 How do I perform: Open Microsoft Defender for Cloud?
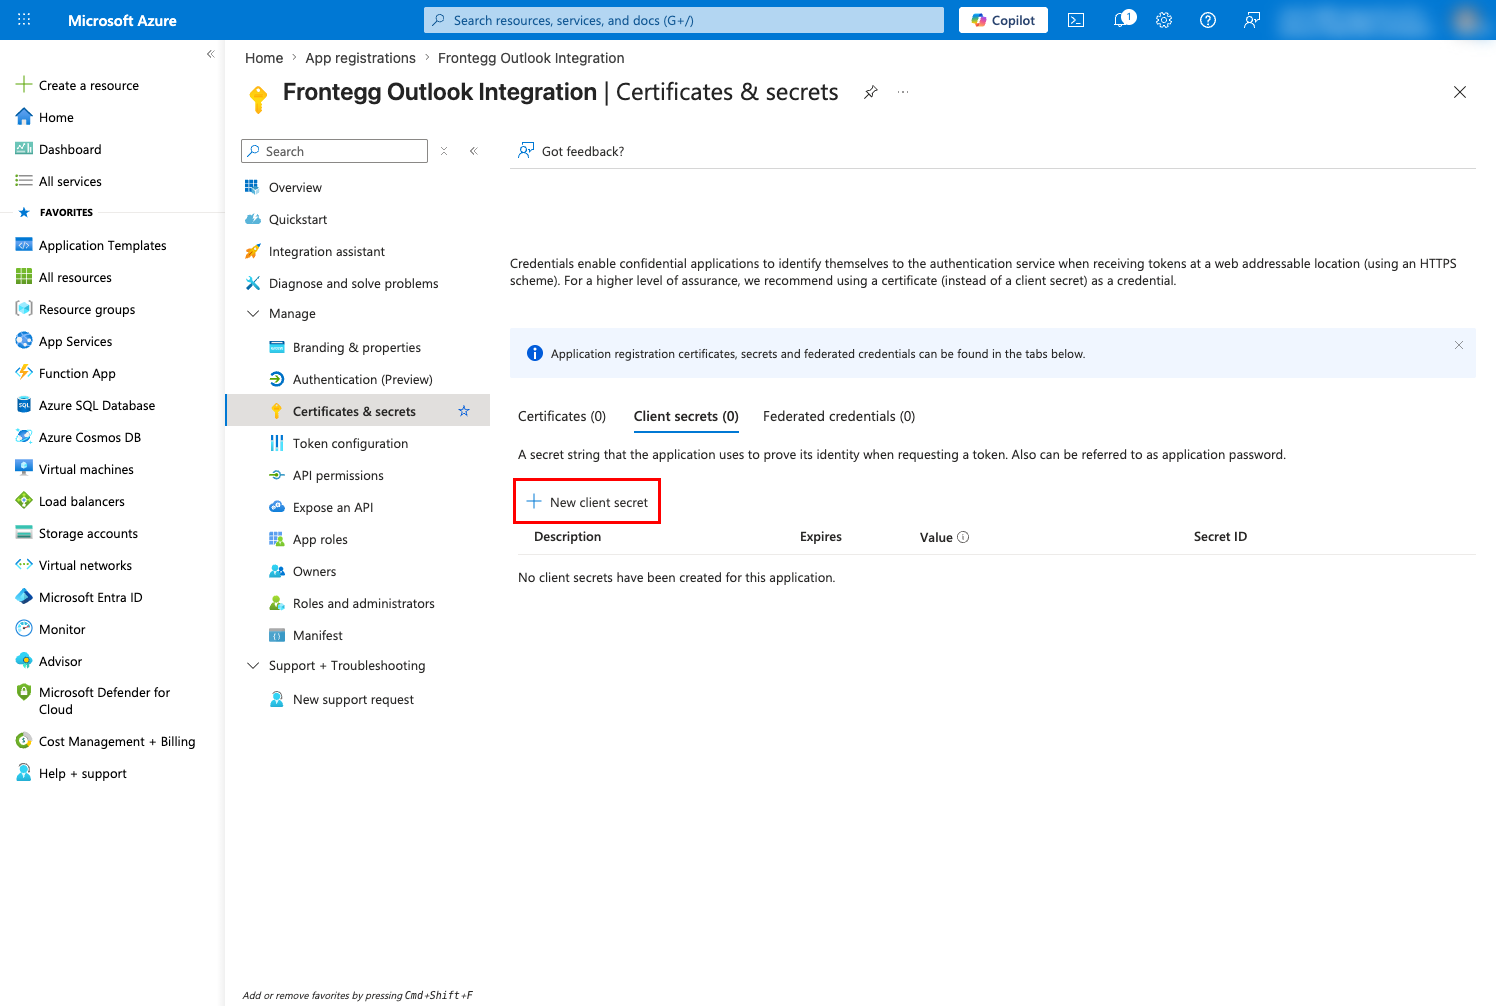coord(104,700)
